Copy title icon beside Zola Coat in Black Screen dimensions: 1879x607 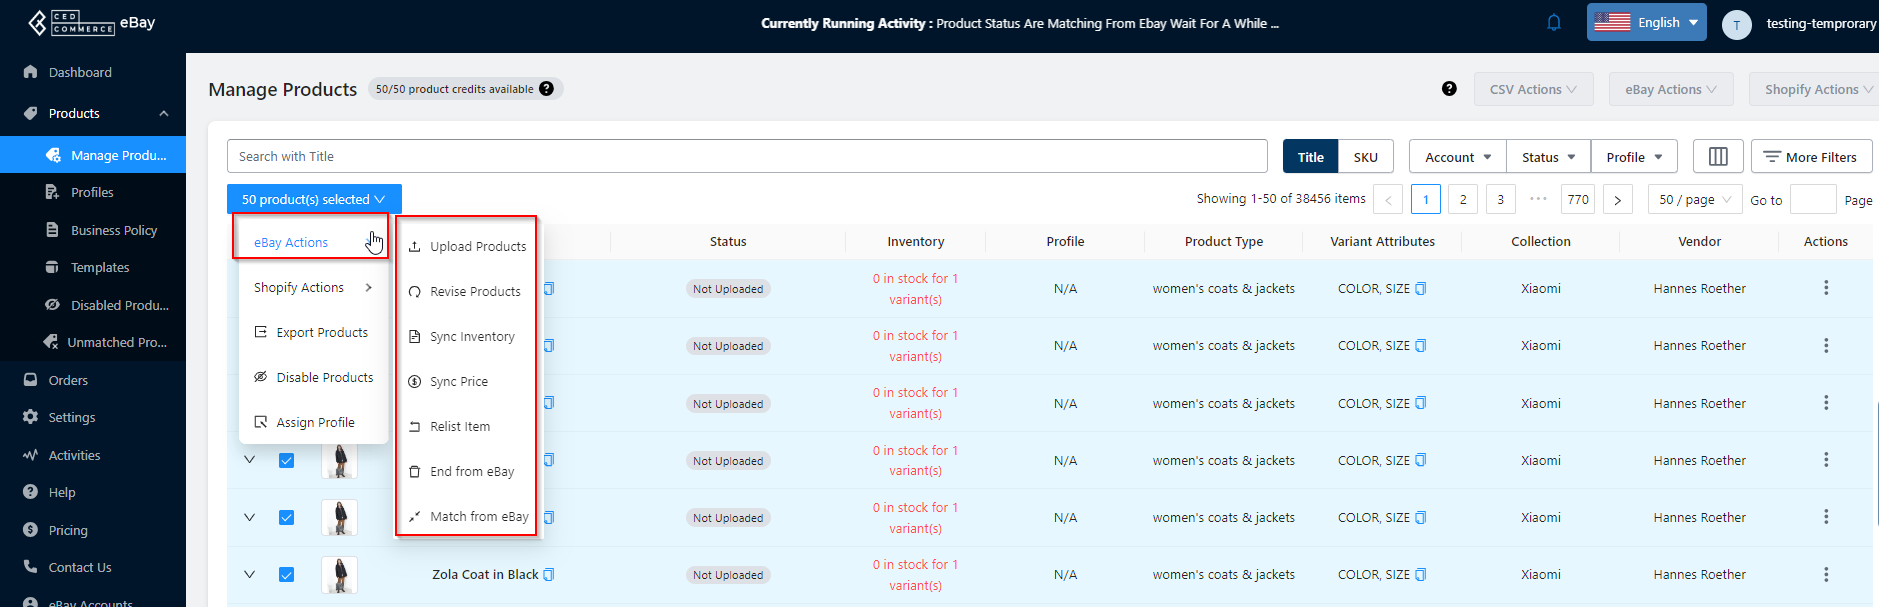coord(548,574)
